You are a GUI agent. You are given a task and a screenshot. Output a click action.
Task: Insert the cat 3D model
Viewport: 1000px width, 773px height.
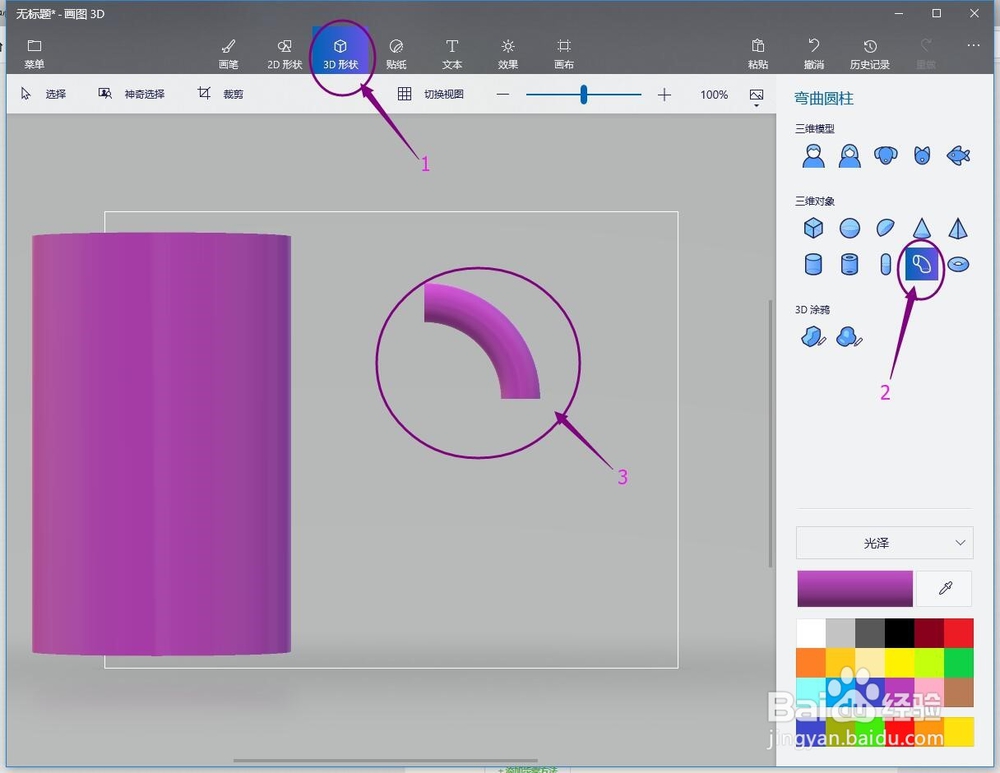pos(922,156)
